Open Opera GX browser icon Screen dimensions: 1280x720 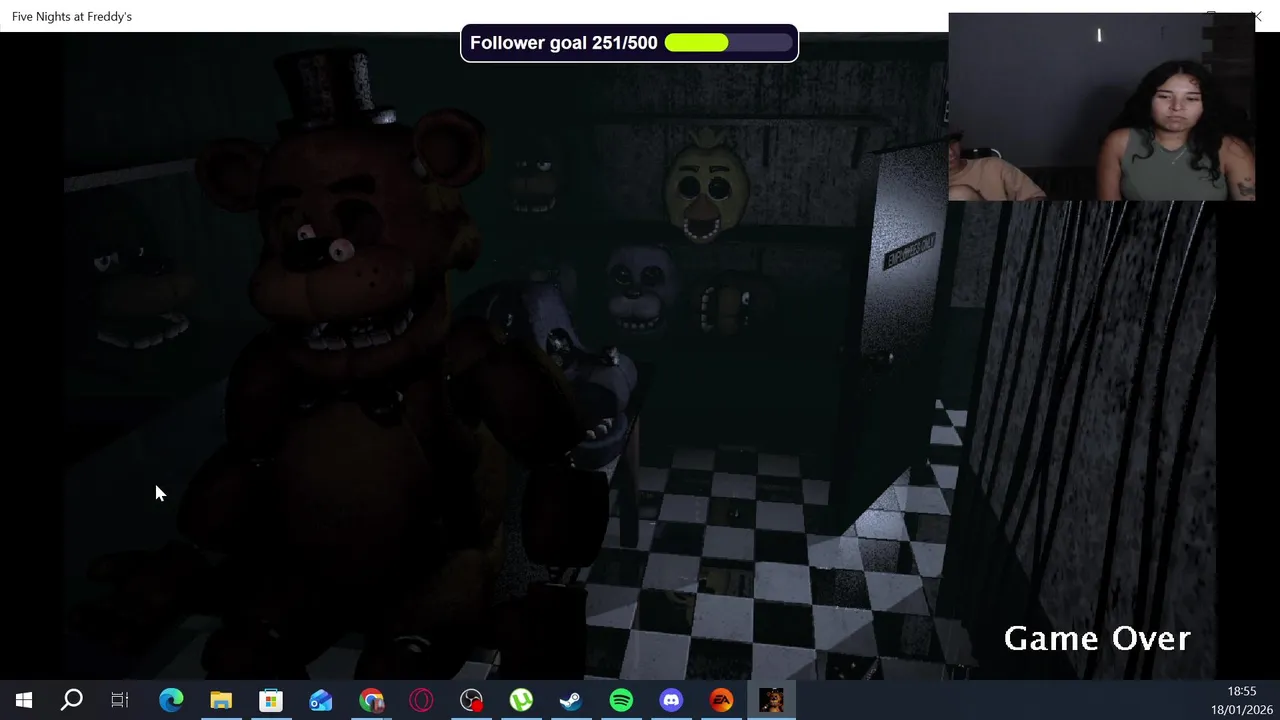421,700
